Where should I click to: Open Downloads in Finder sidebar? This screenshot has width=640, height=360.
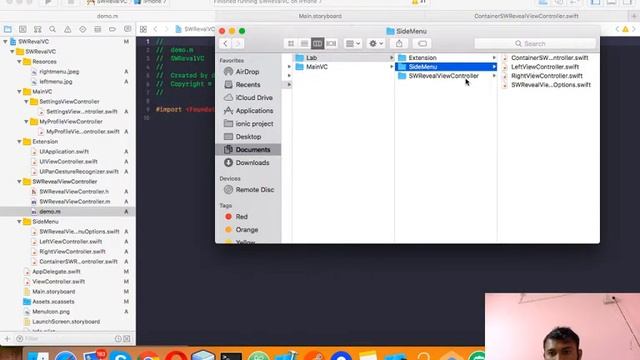248,162
